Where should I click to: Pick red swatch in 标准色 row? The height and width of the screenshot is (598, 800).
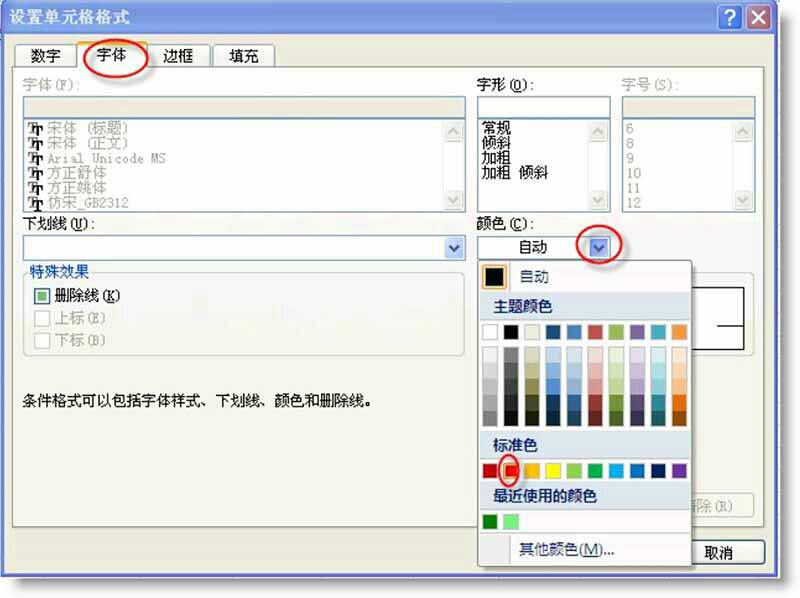(510, 470)
